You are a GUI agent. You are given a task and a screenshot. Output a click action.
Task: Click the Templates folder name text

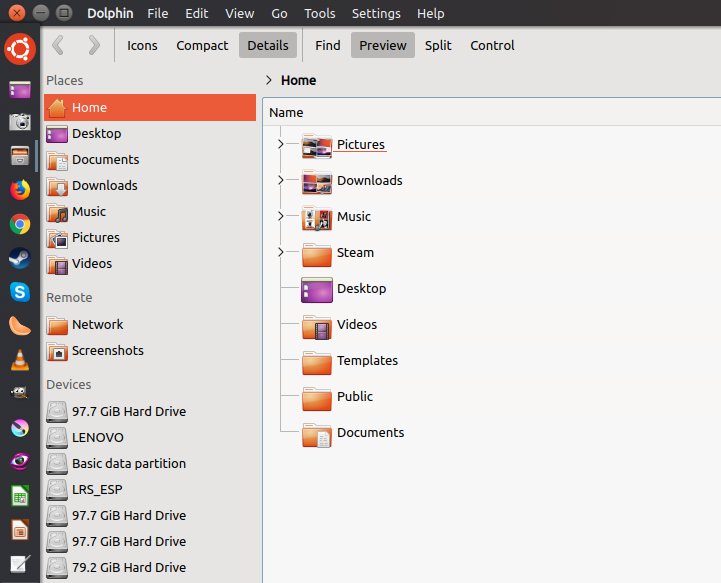(367, 360)
